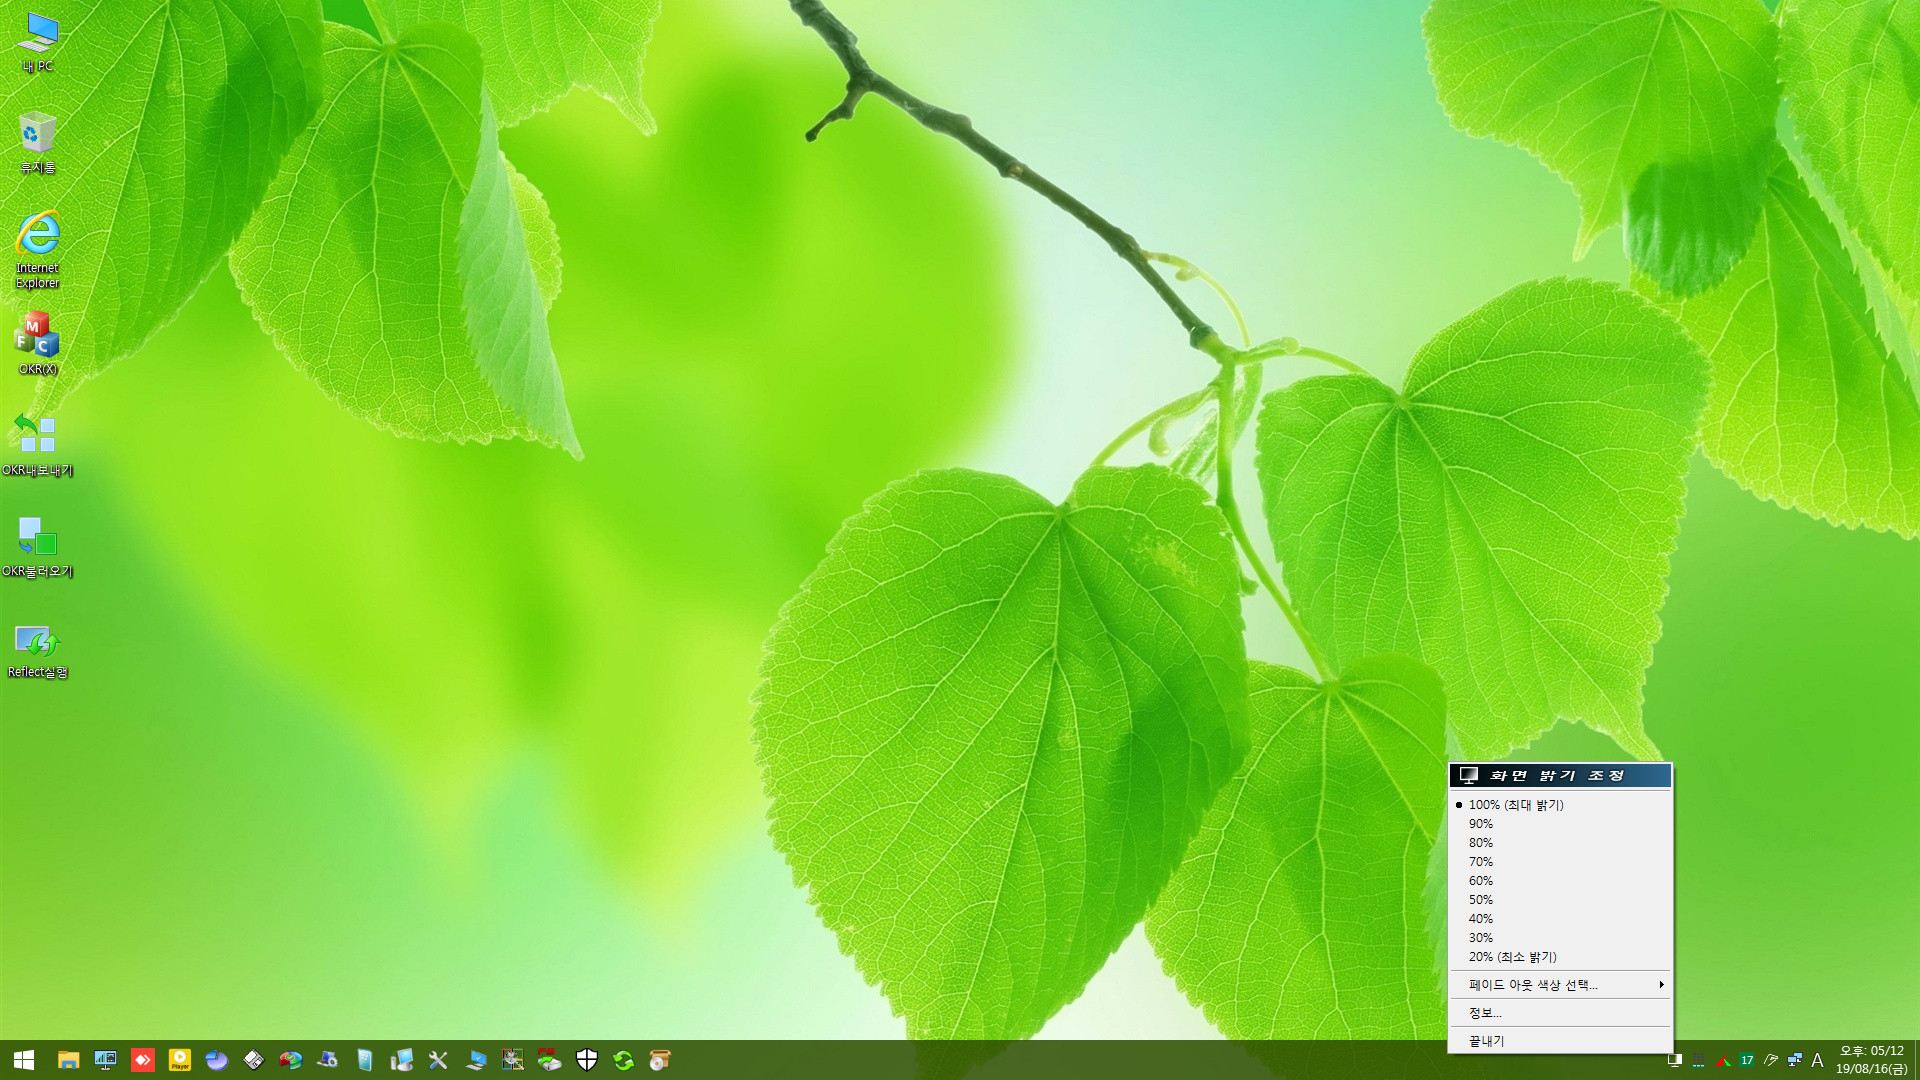
Task: Open the yellow Player taskbar icon
Action: (x=180, y=1060)
